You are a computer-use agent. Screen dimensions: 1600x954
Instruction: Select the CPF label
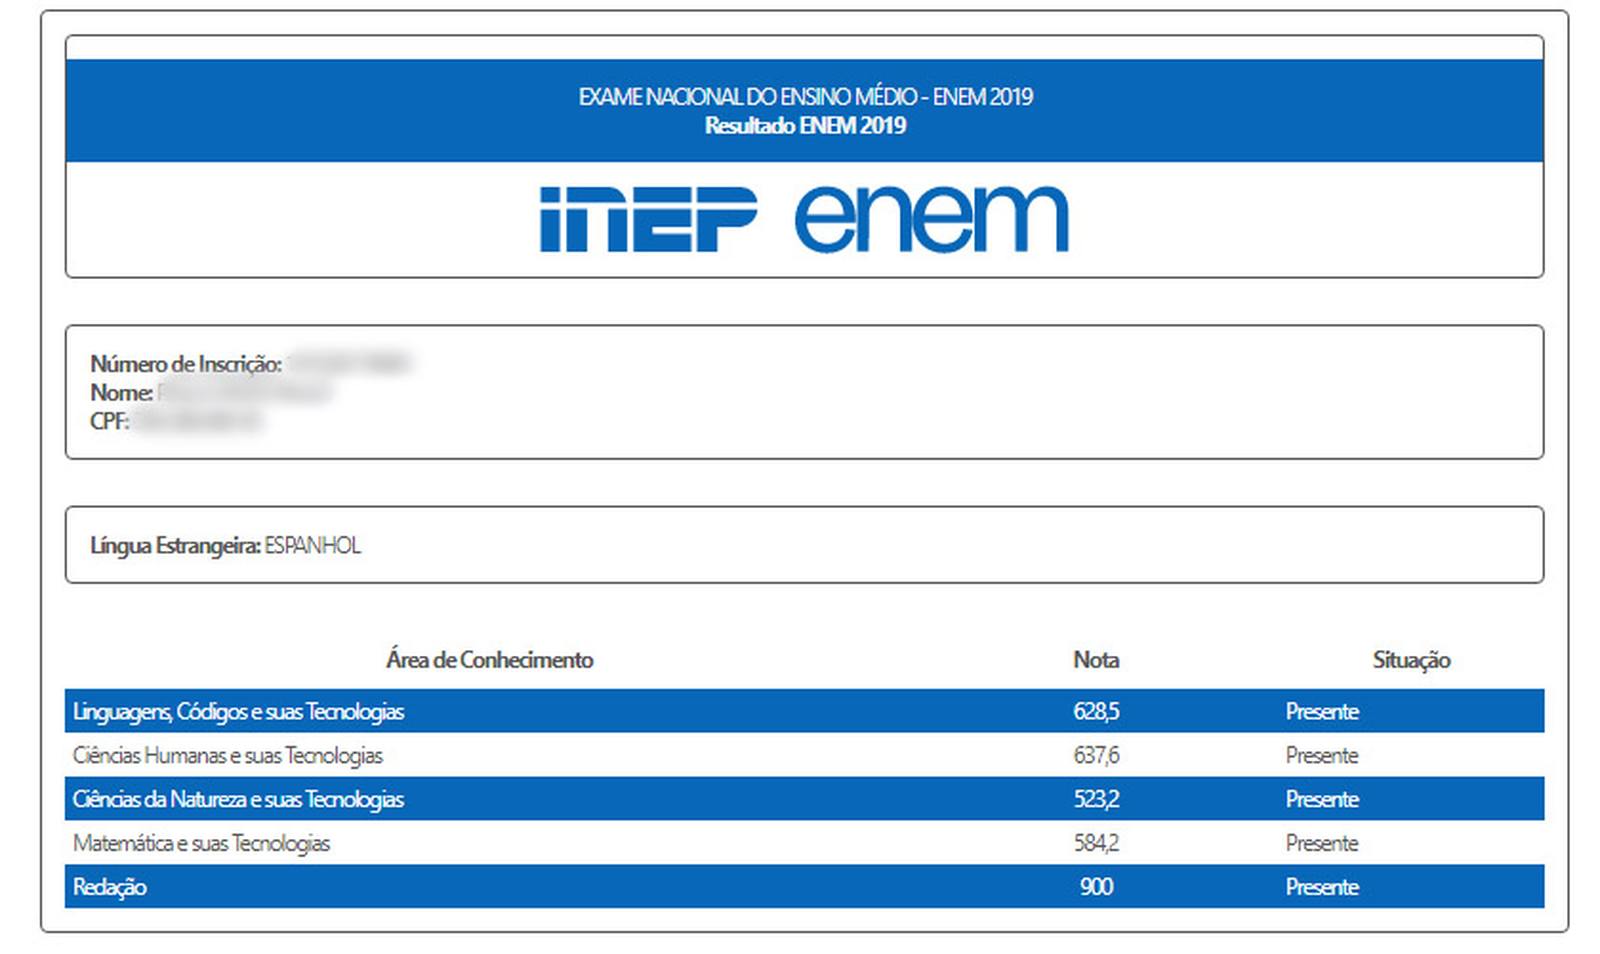(109, 421)
